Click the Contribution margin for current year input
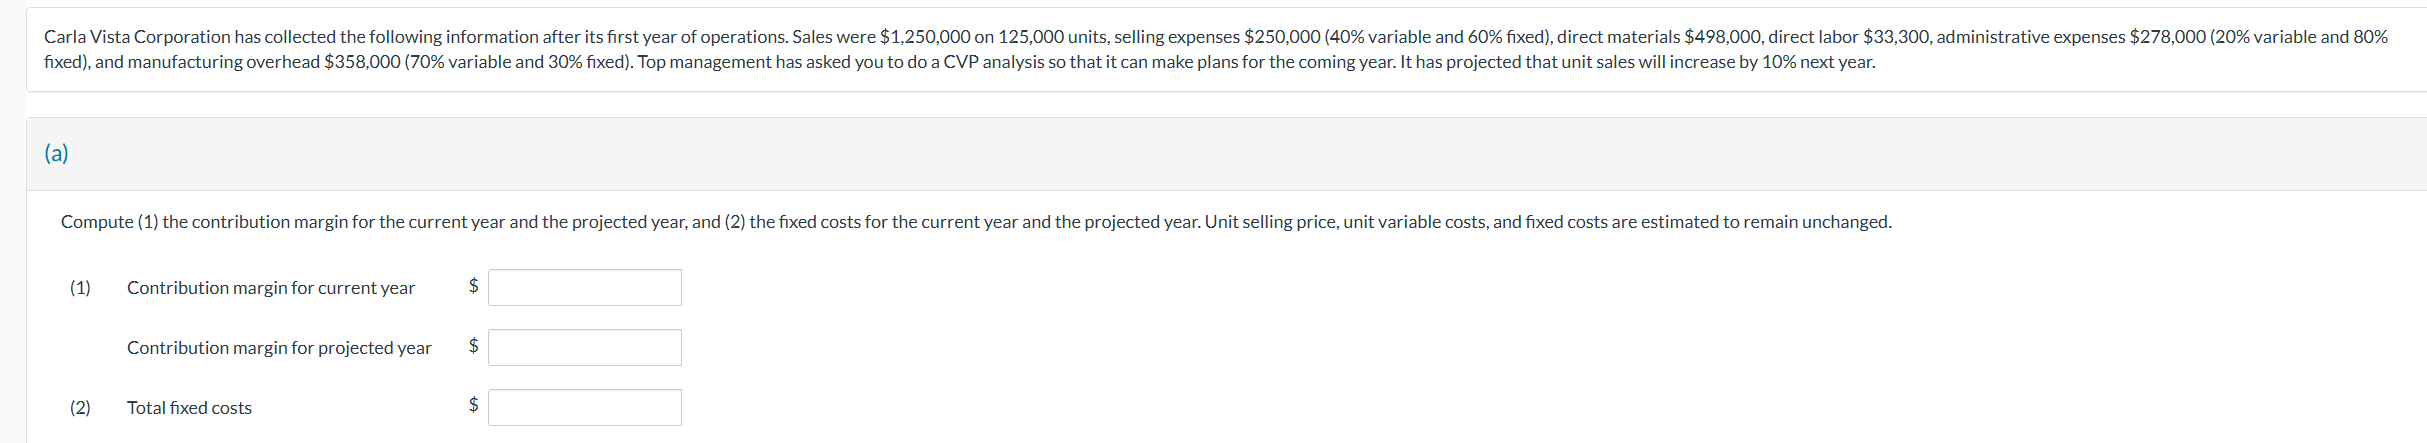 tap(585, 287)
